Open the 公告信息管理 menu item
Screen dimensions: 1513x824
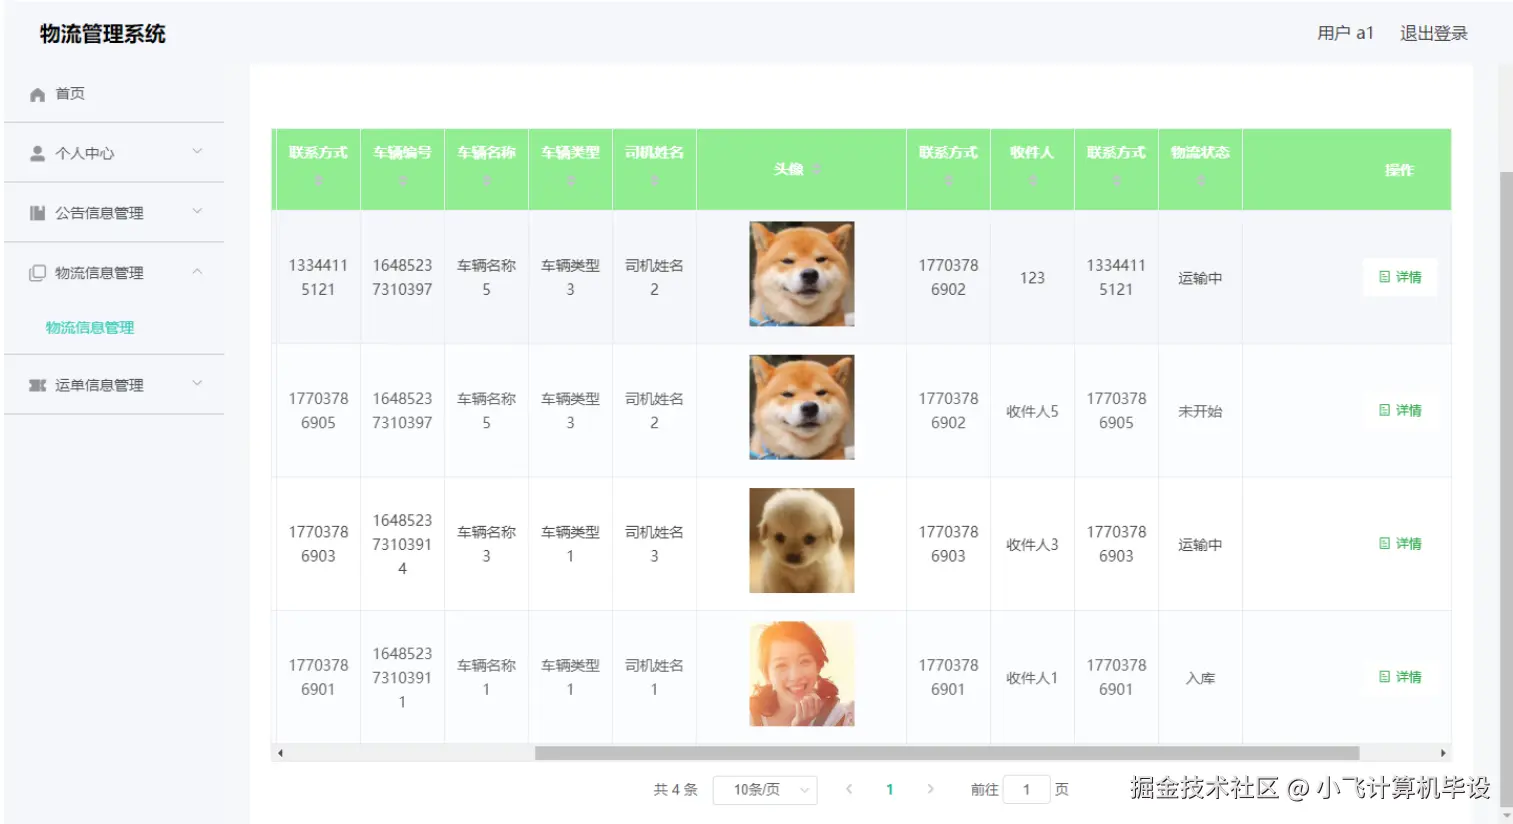tap(114, 213)
